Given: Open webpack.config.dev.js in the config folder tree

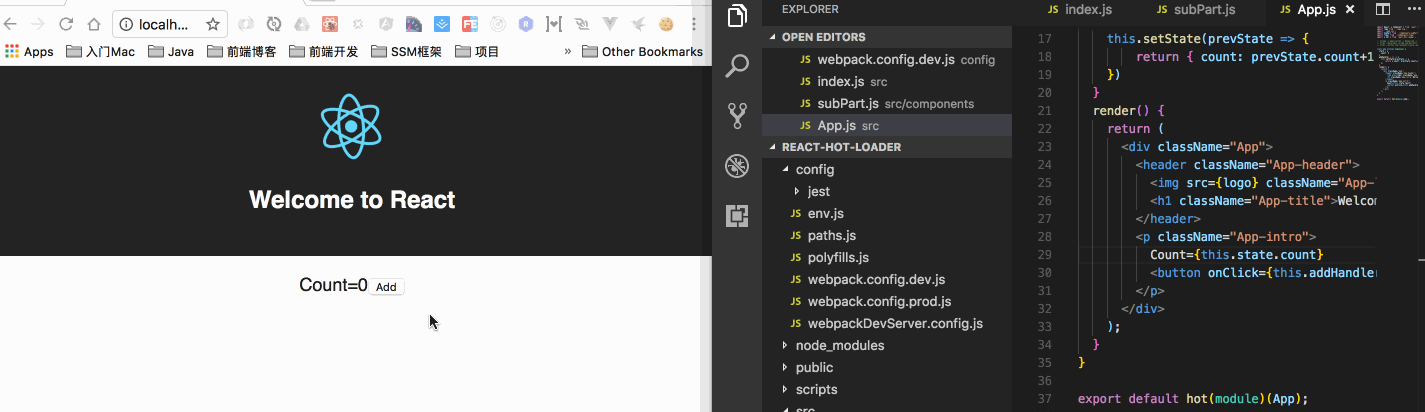Looking at the screenshot, I should pos(887,279).
